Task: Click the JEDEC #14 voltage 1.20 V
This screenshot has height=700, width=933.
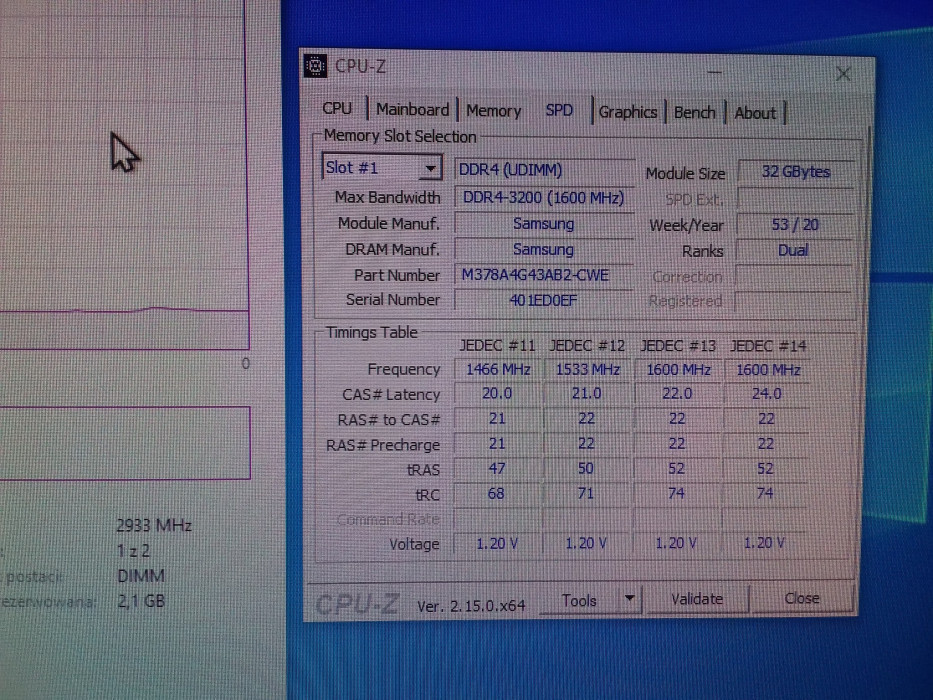Action: 765,543
